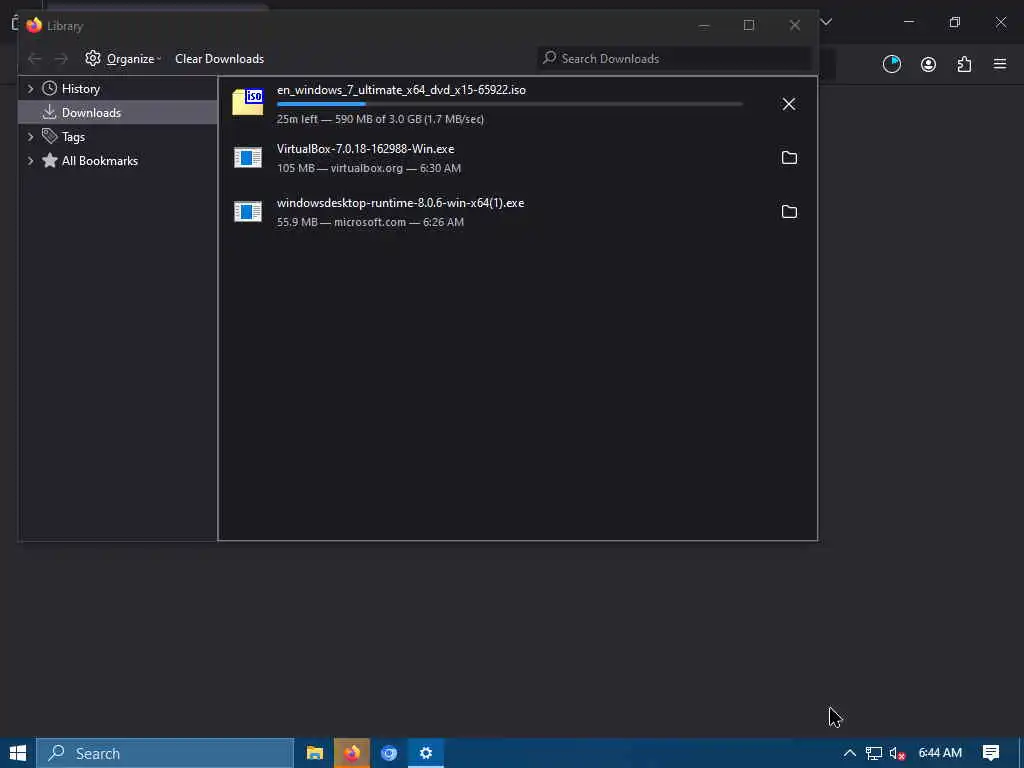
Task: Expand the History tree node
Action: click(30, 89)
